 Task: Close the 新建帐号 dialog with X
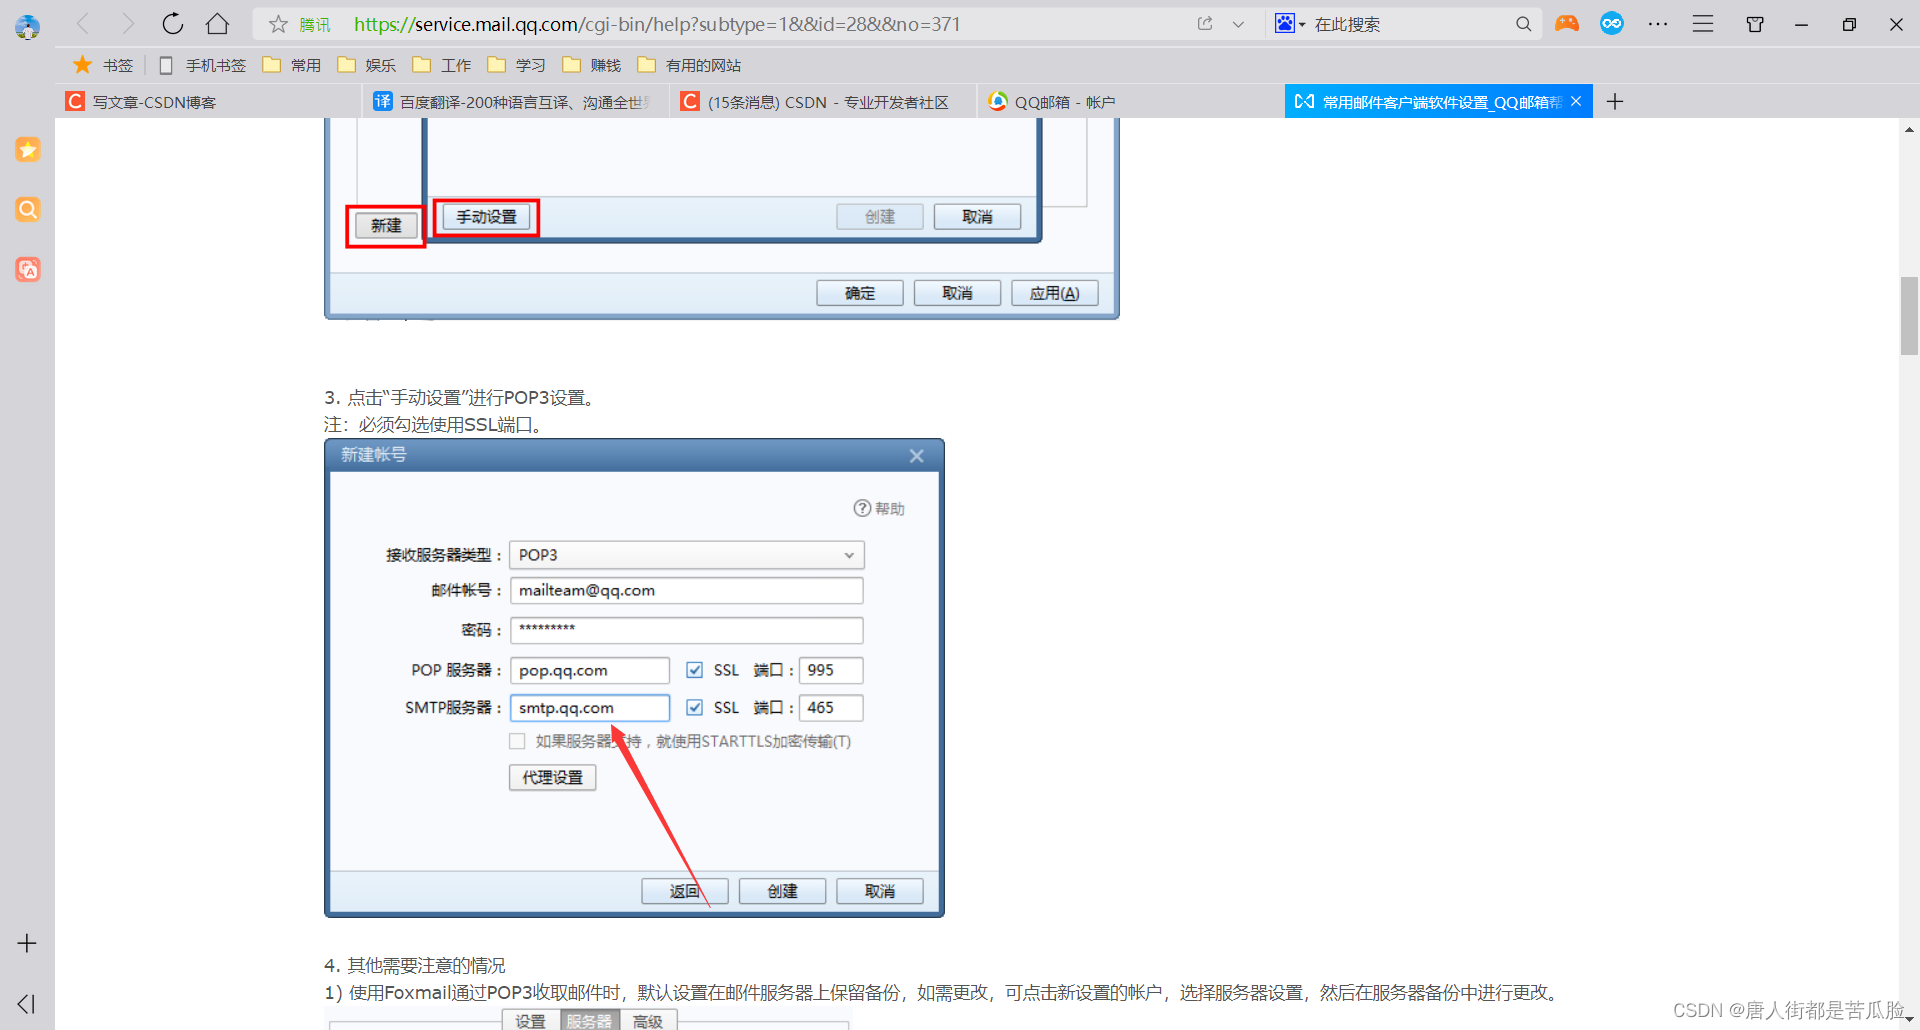pos(916,456)
